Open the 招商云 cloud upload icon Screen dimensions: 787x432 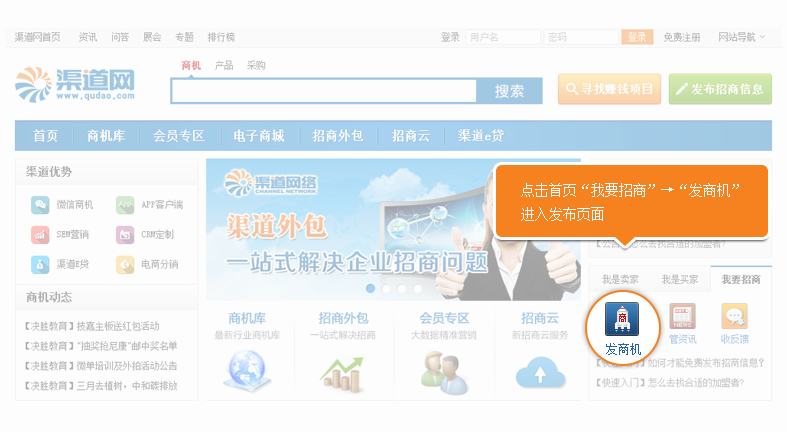(x=540, y=373)
